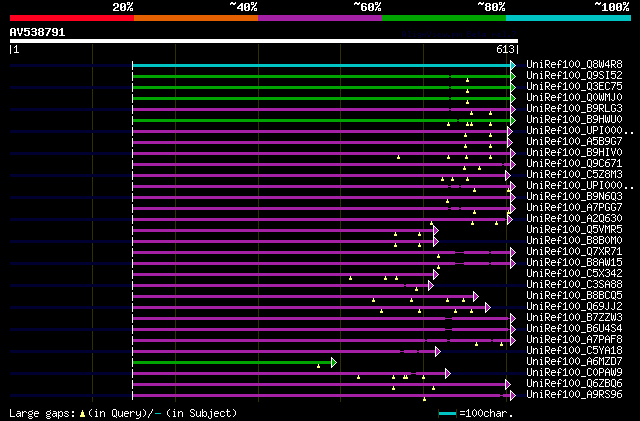Click the UniRef100_B8BCQ5 label
The width and height of the screenshot is (640, 421).
[x=574, y=296]
